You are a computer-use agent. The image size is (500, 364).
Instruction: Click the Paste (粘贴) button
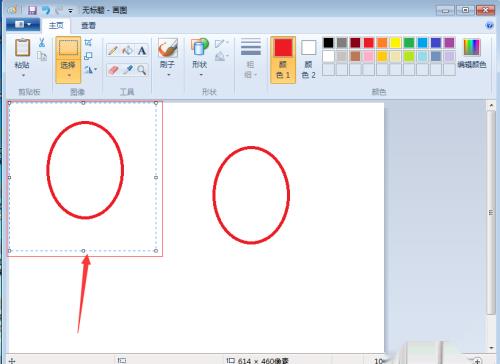coord(22,58)
